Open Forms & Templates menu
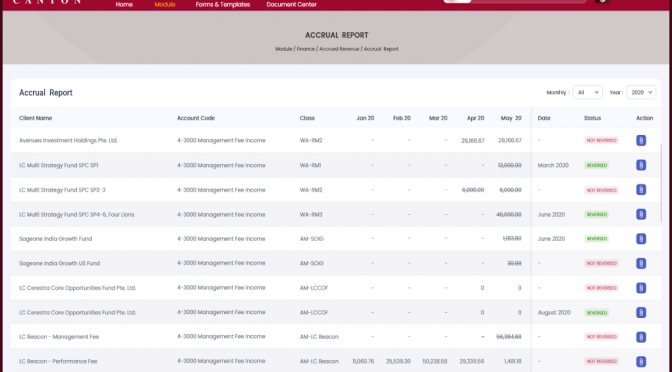This screenshot has height=372, width=672. click(223, 4)
